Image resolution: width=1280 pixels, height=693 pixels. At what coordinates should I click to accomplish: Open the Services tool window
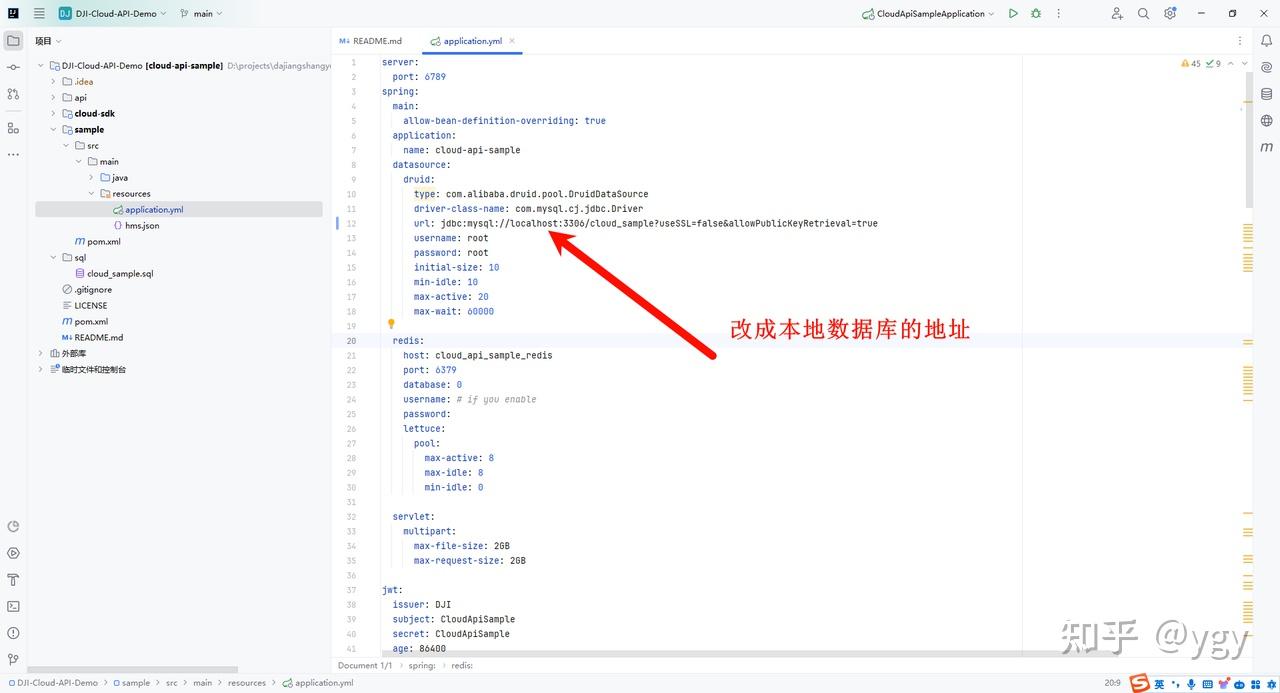click(13, 553)
